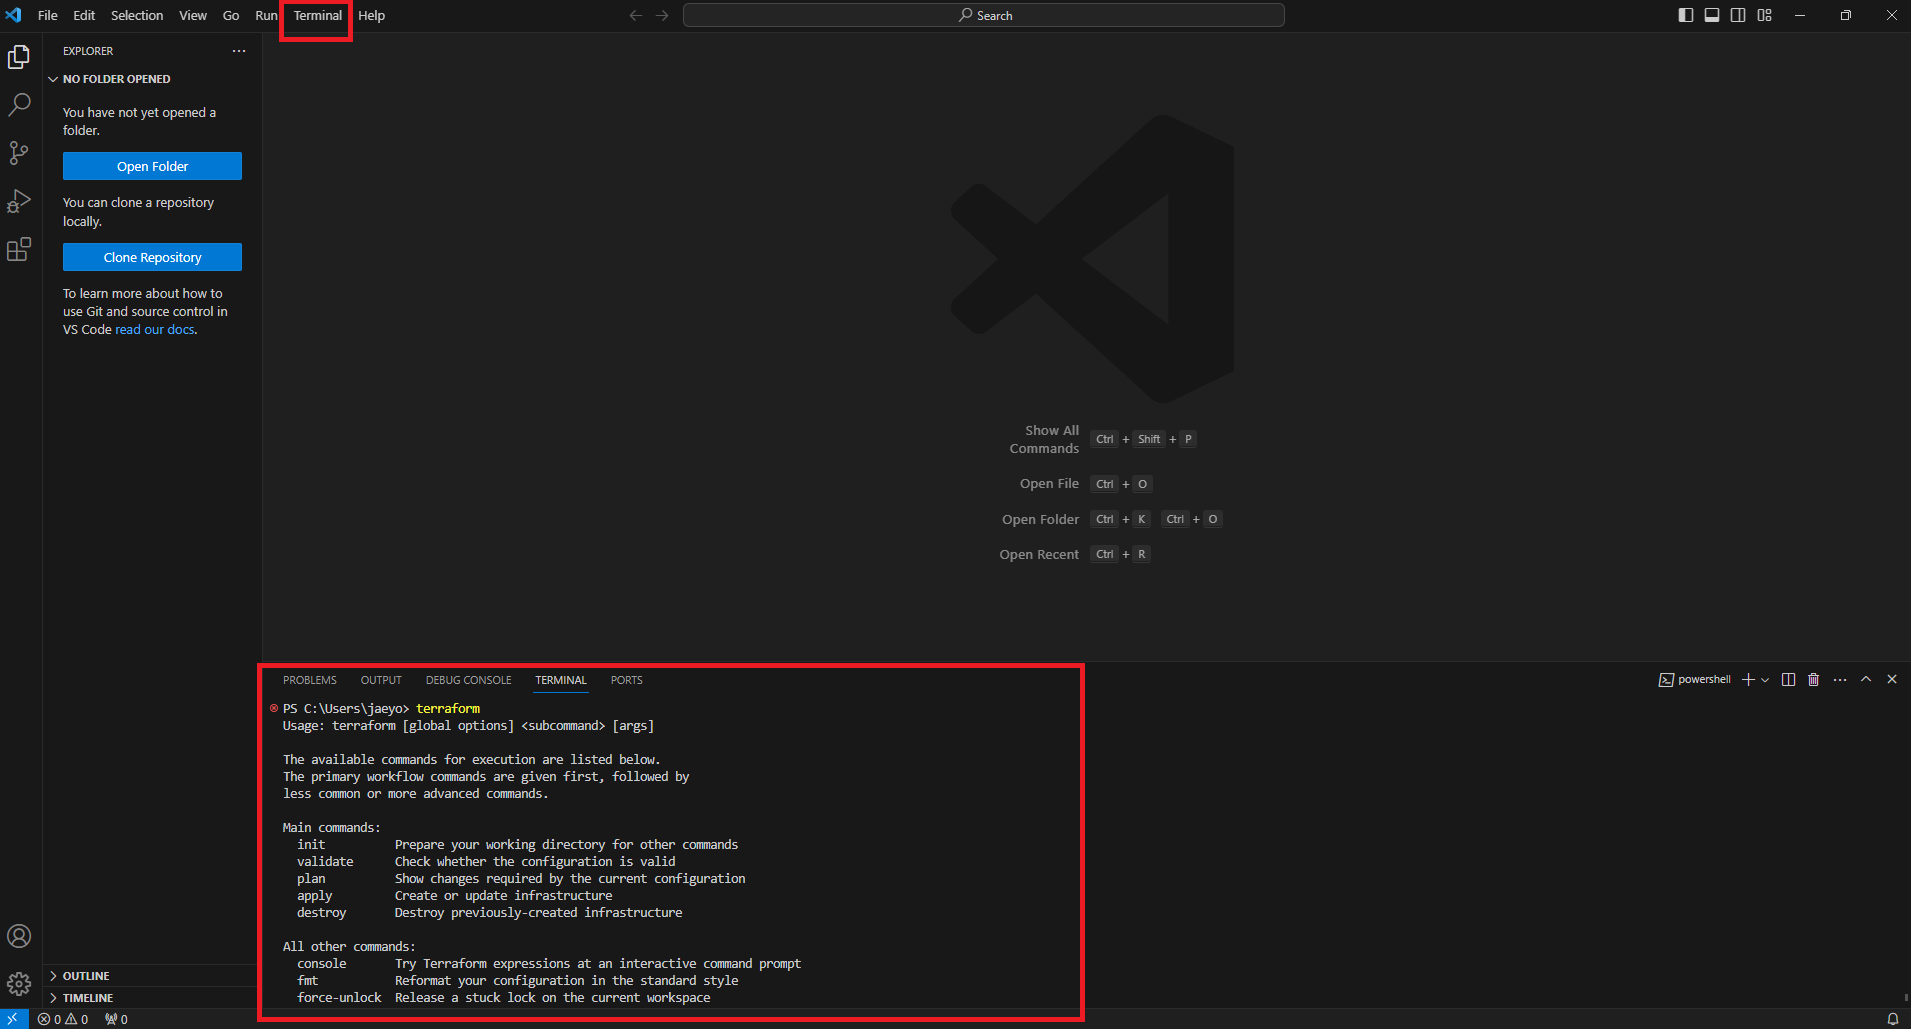Click the Clone Repository button
Image resolution: width=1911 pixels, height=1029 pixels.
pyautogui.click(x=152, y=257)
